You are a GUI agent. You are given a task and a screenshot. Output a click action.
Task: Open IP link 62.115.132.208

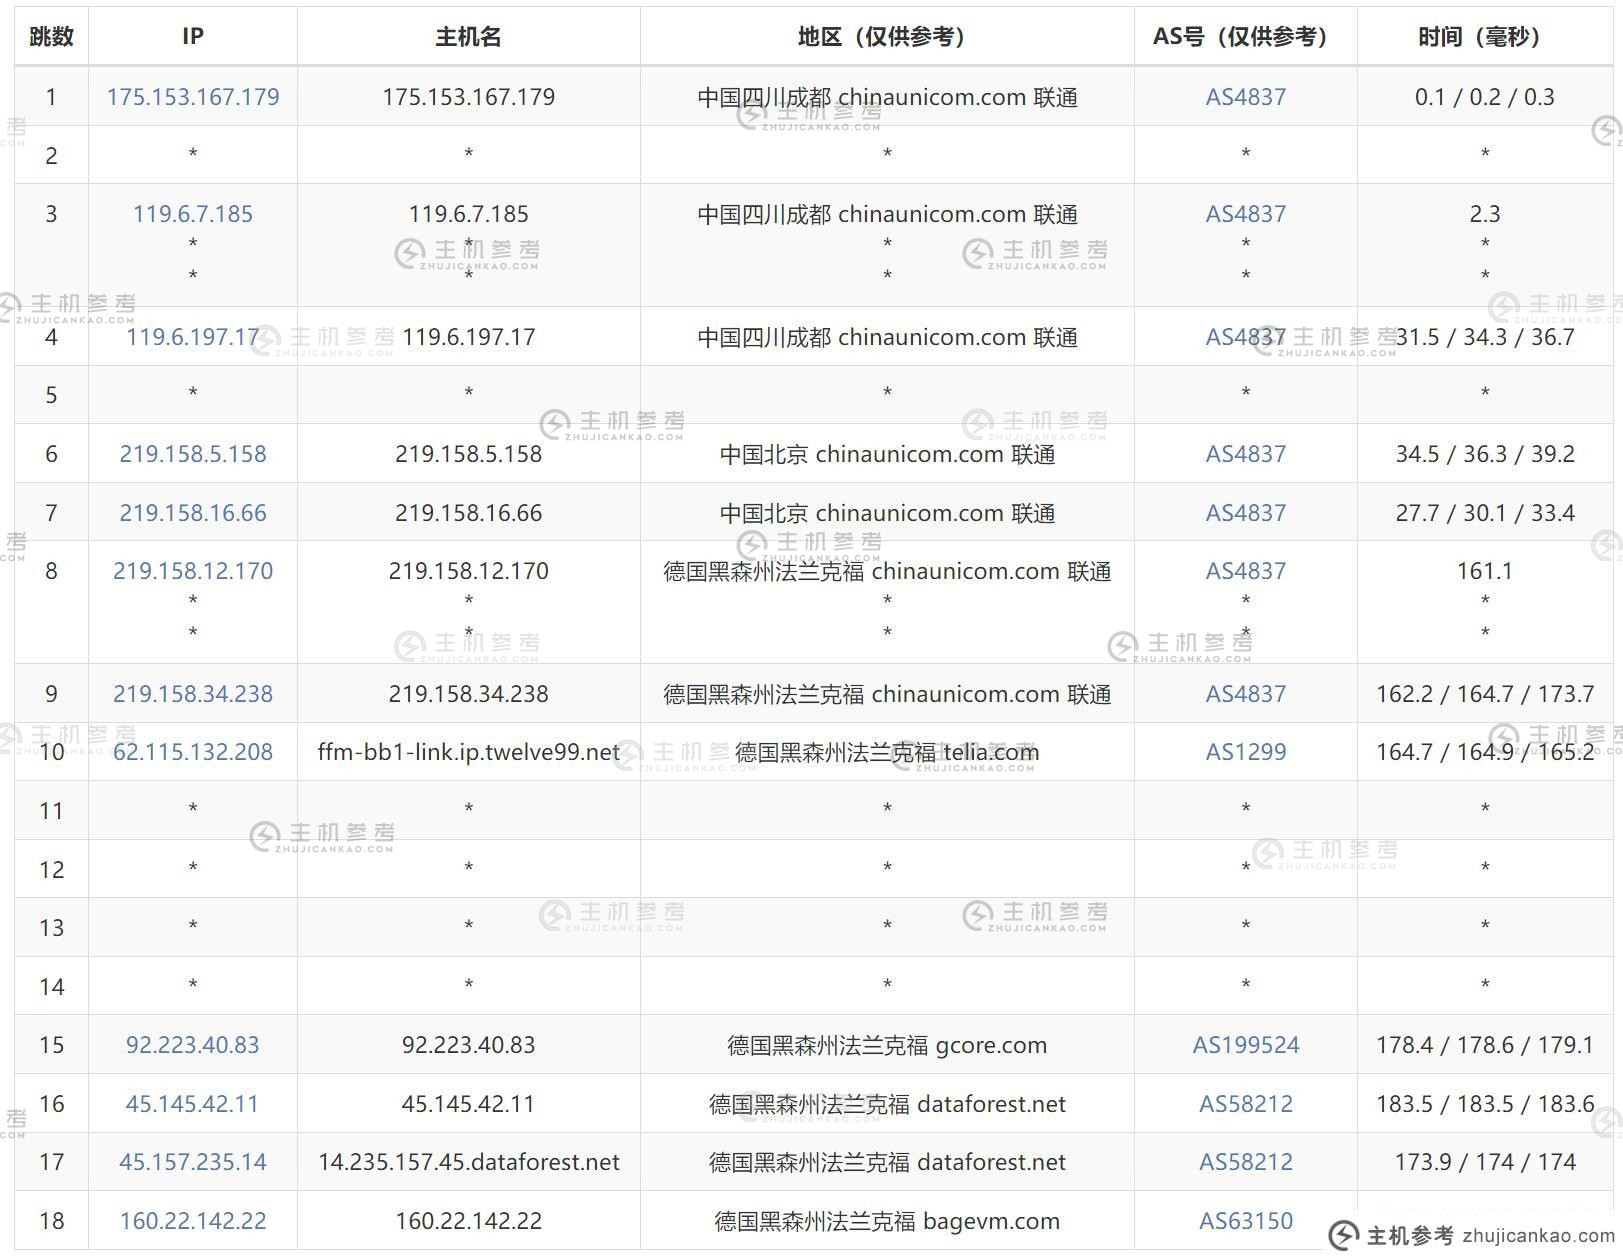(193, 752)
